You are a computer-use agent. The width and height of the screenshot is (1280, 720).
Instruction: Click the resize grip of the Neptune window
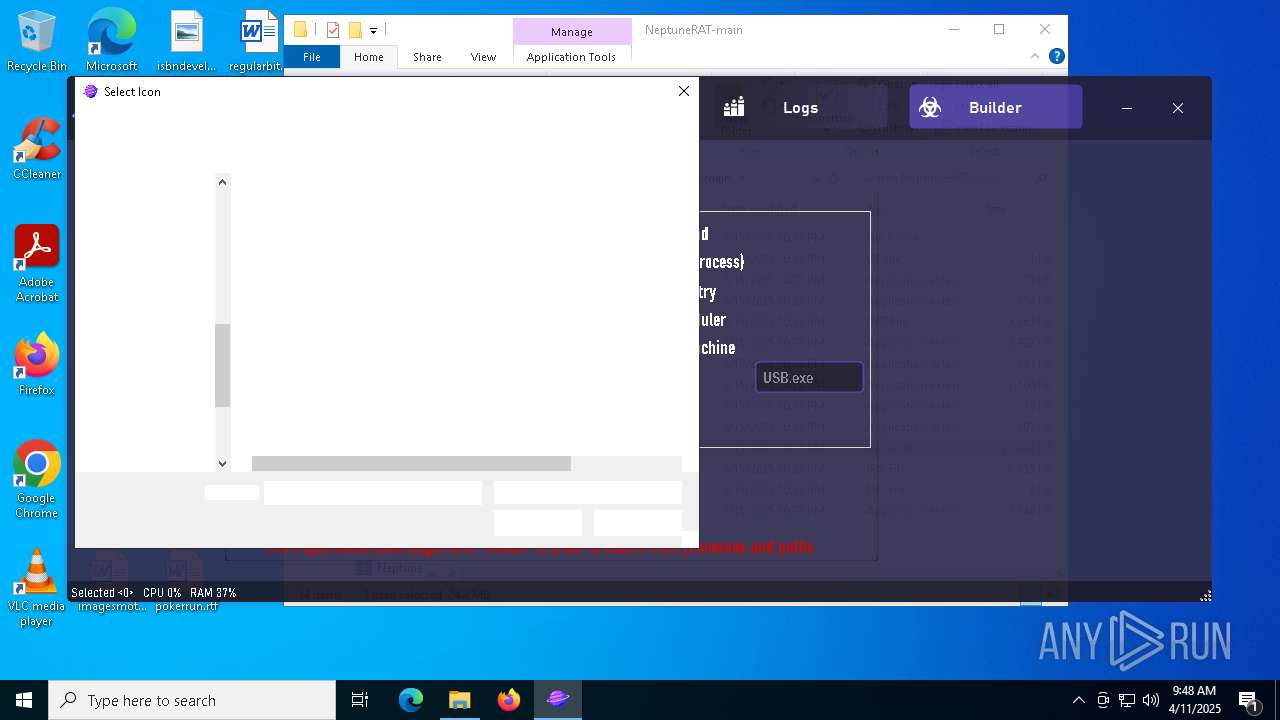[x=1206, y=595]
